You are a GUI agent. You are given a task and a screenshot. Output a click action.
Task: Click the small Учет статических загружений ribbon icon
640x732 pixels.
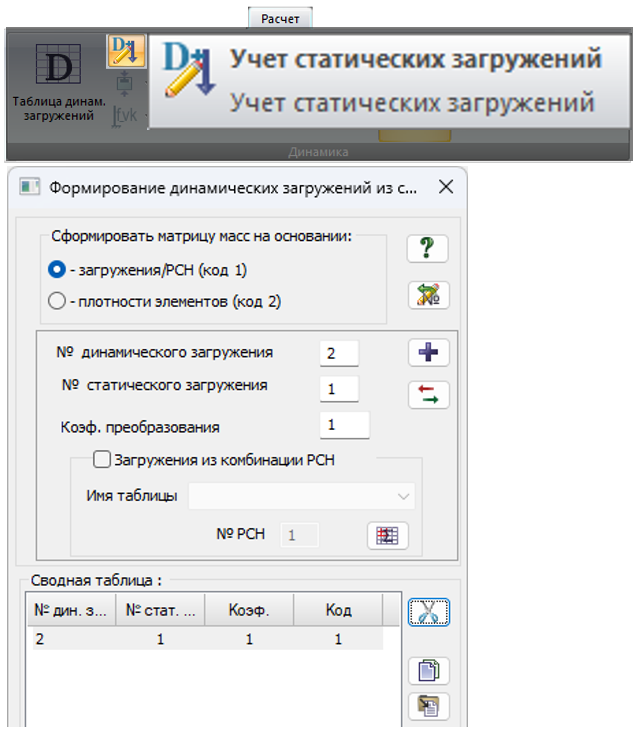(x=126, y=51)
